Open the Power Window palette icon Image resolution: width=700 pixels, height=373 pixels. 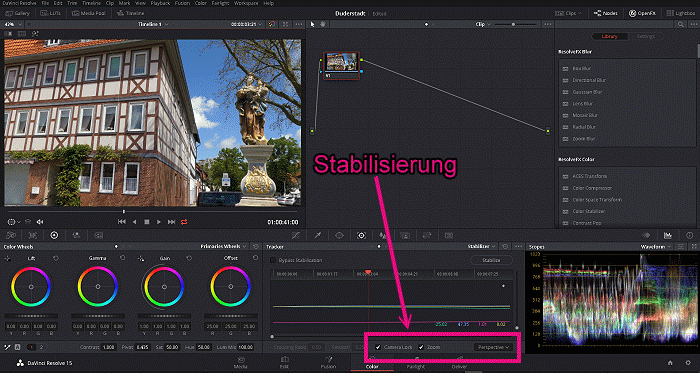coord(339,235)
